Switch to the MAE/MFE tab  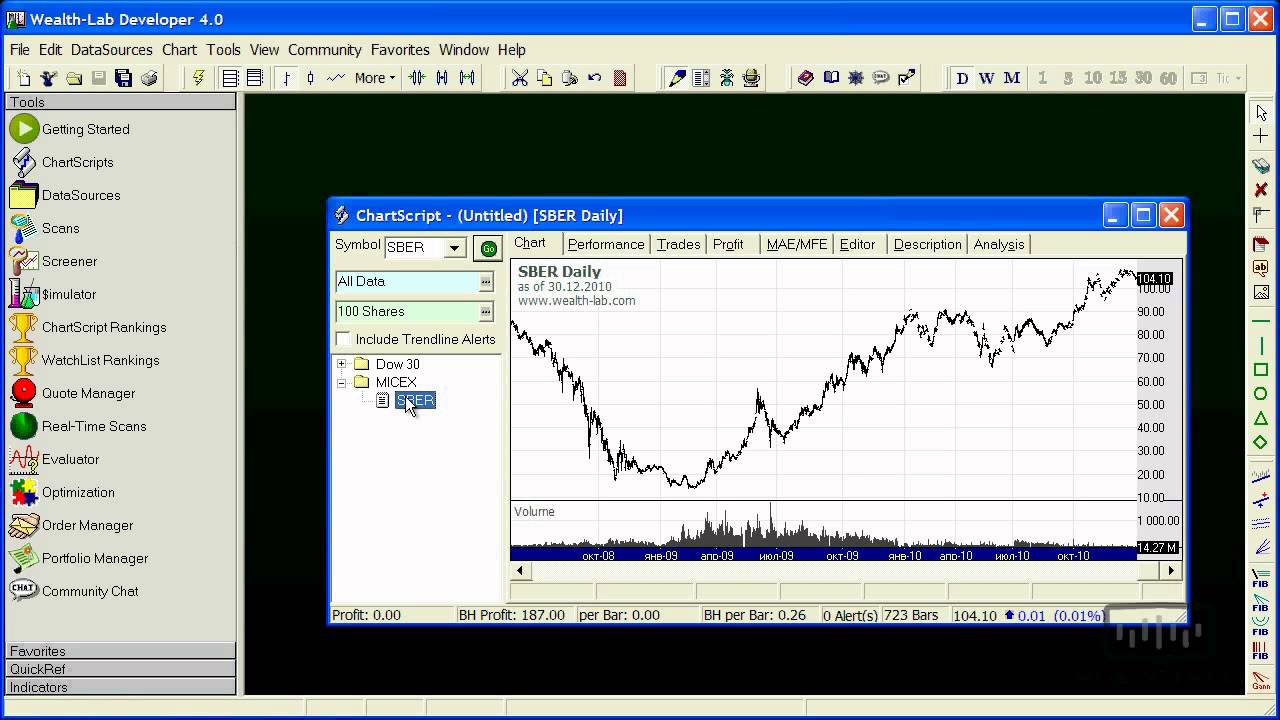coord(796,244)
